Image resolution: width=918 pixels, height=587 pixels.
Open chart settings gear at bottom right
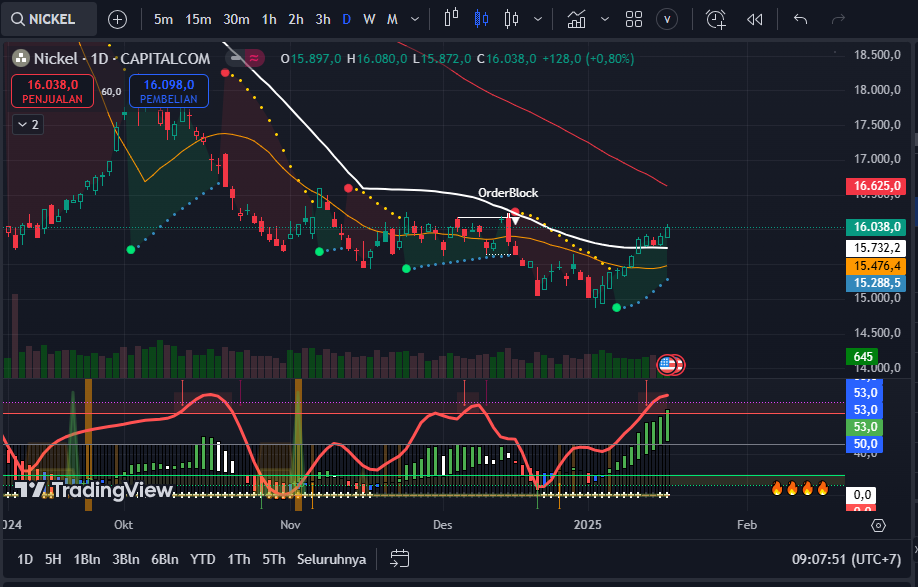[878, 525]
